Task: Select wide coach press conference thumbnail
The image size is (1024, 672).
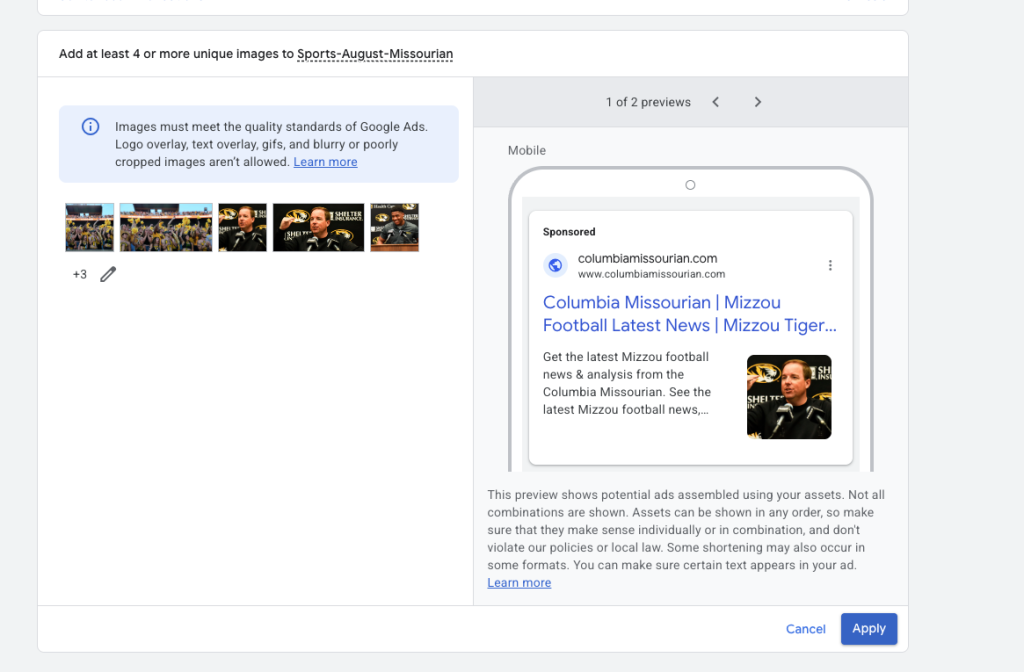Action: [x=319, y=227]
